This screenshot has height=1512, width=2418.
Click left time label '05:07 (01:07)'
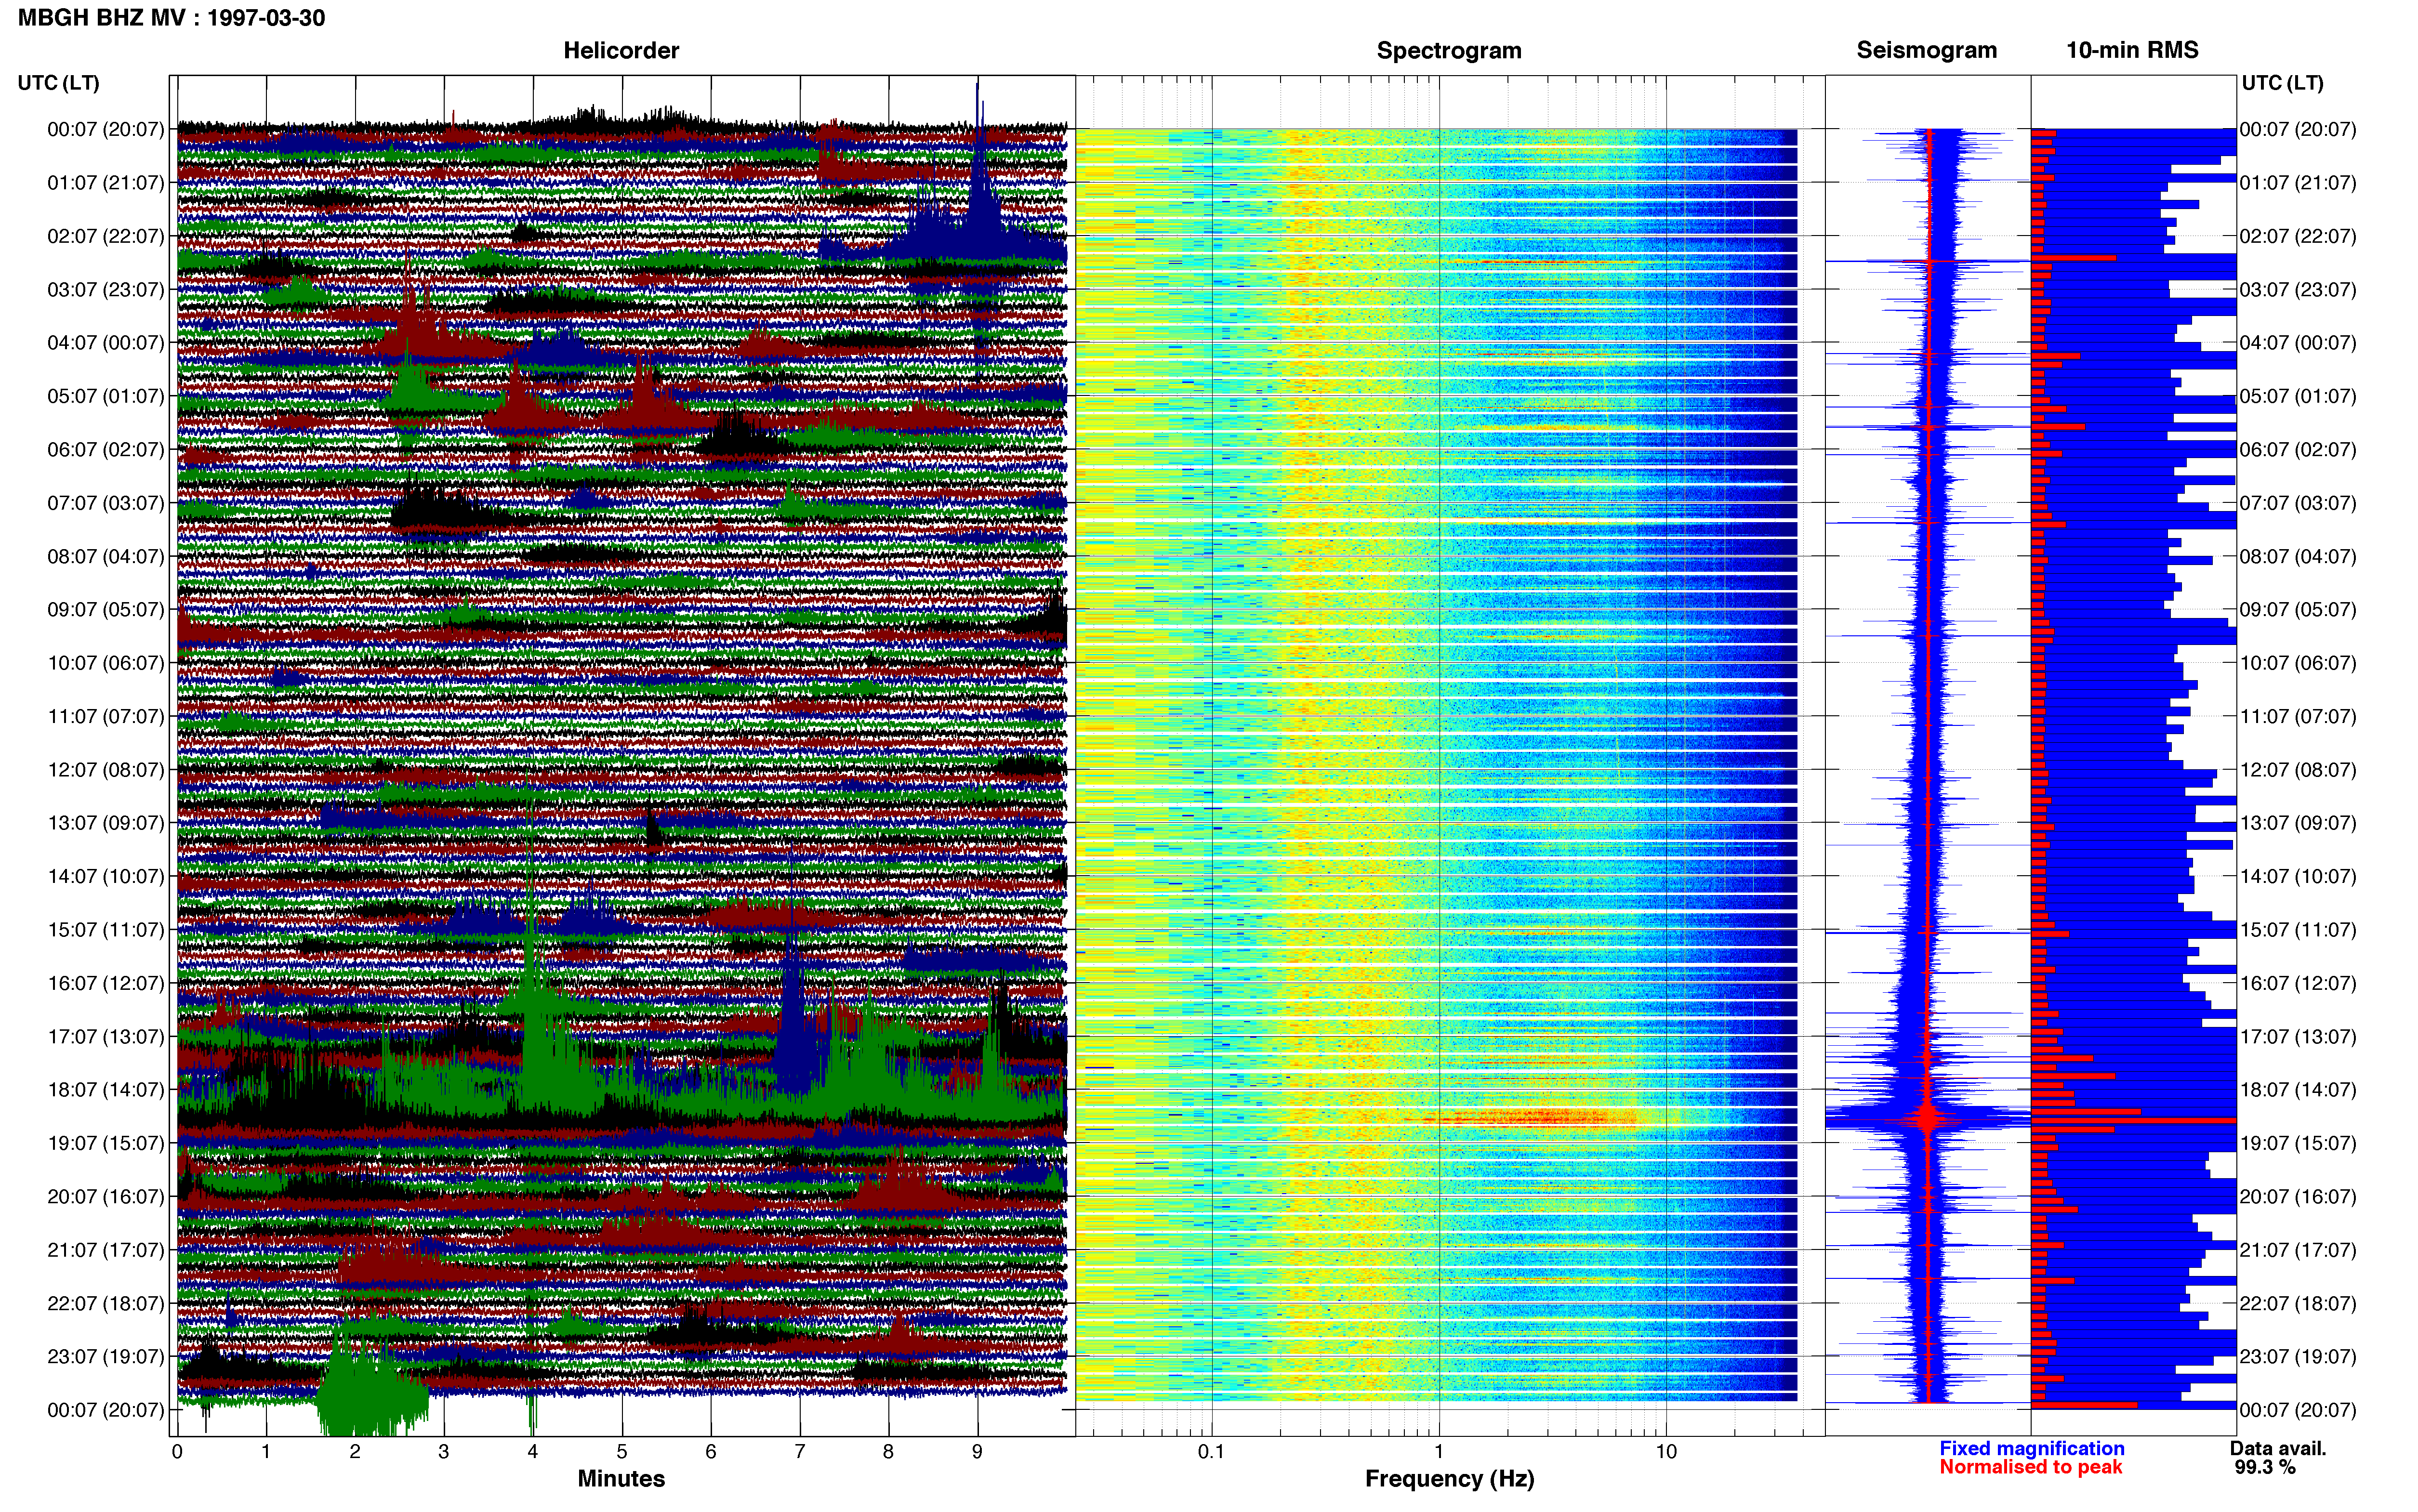tap(105, 396)
